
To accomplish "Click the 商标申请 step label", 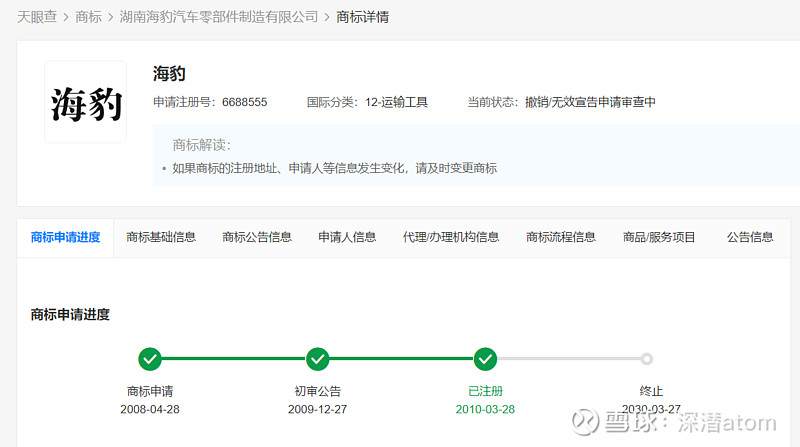I will tap(150, 391).
